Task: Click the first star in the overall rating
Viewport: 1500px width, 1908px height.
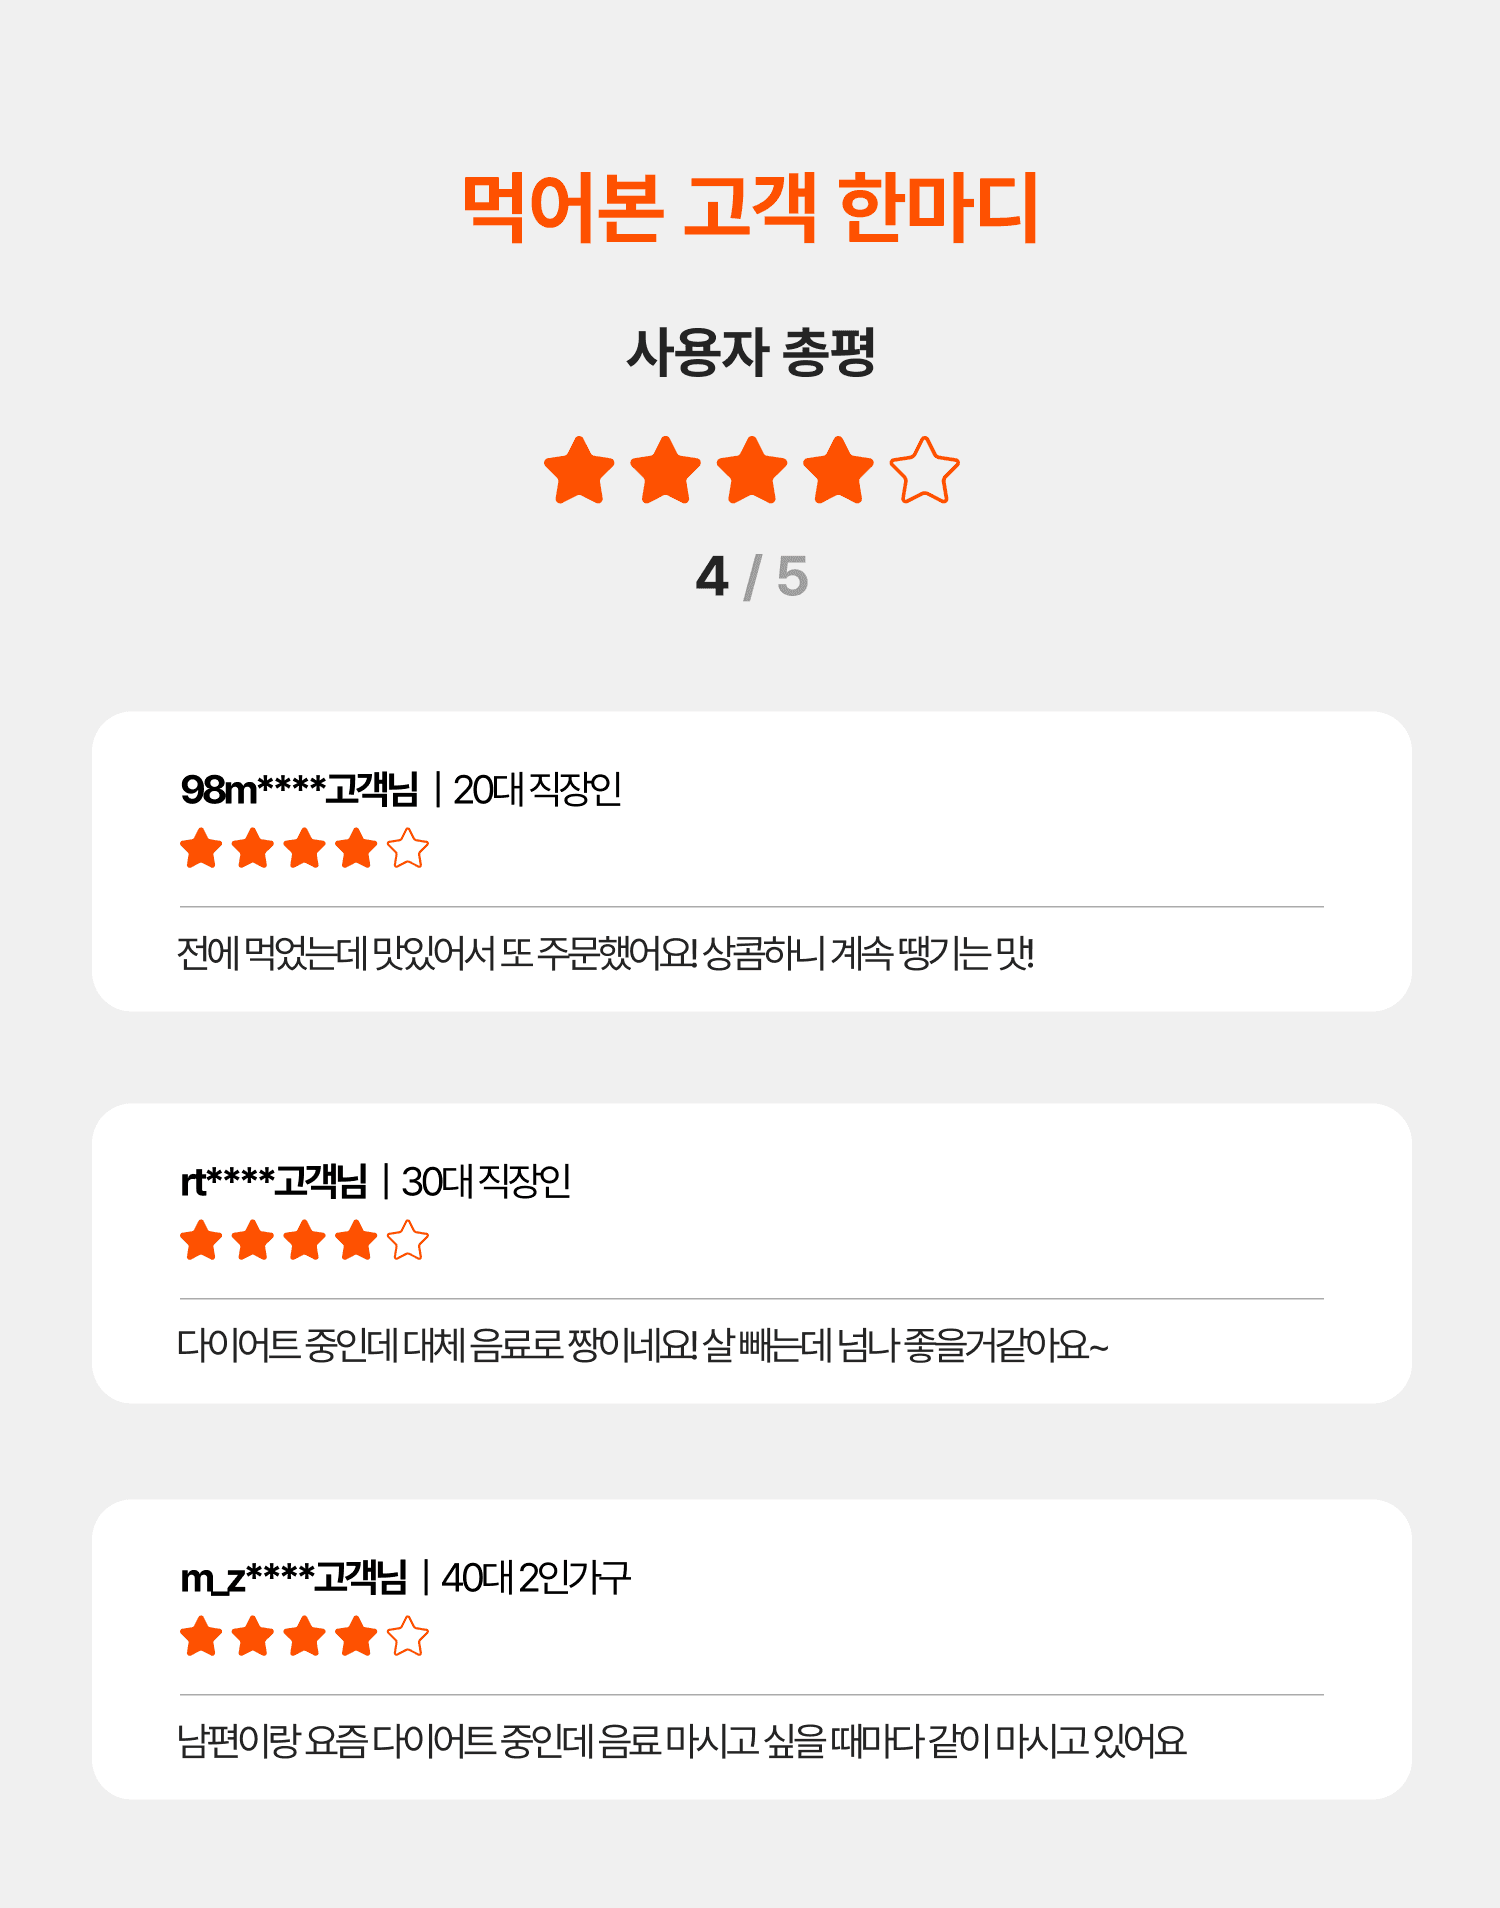Action: (579, 470)
